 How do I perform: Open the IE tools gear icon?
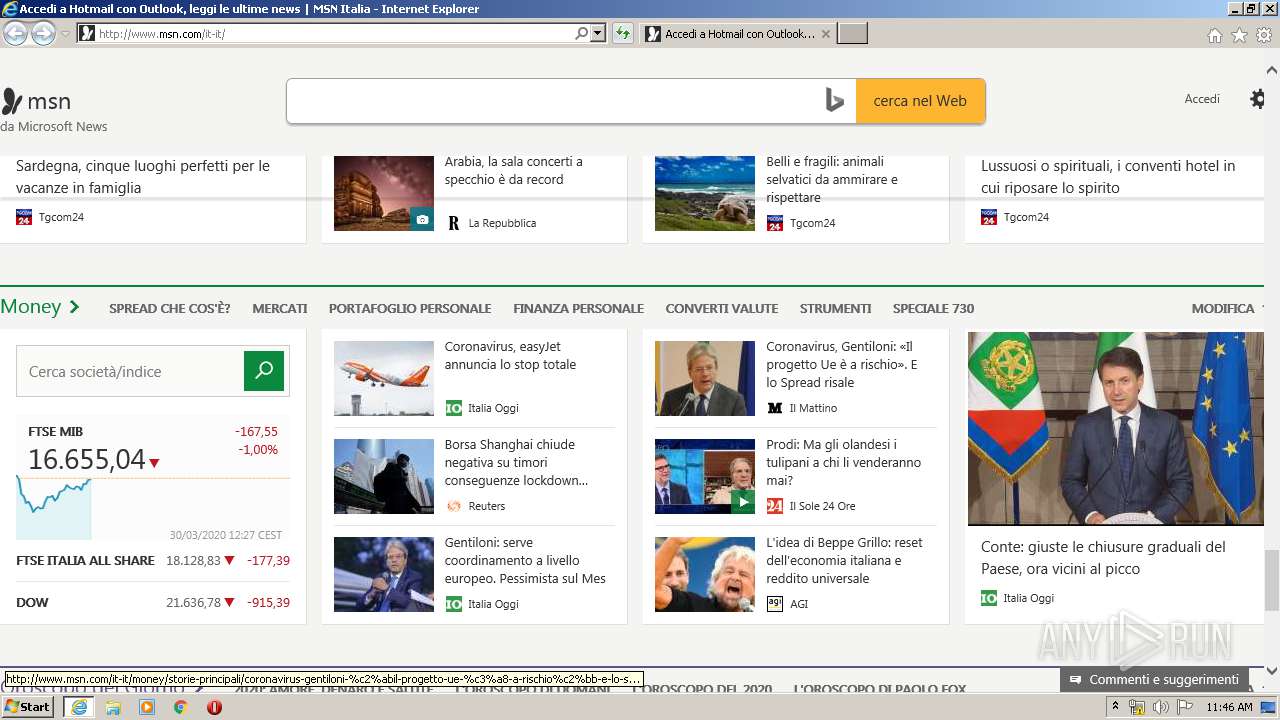pos(1264,35)
